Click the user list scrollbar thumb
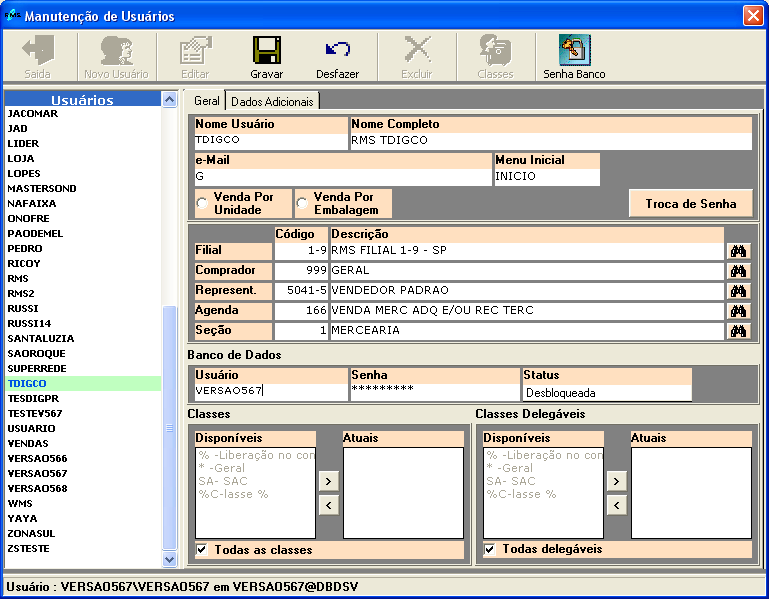The height and width of the screenshot is (599, 769). point(170,427)
